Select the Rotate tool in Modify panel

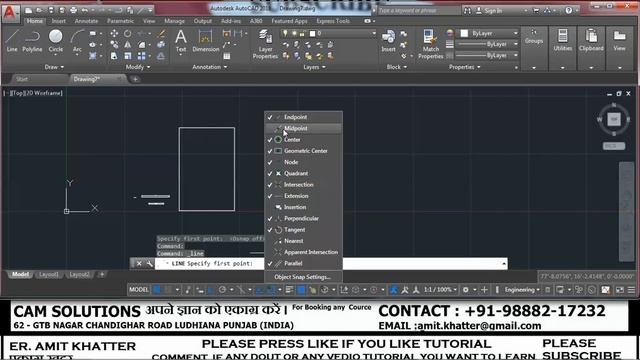[128, 33]
